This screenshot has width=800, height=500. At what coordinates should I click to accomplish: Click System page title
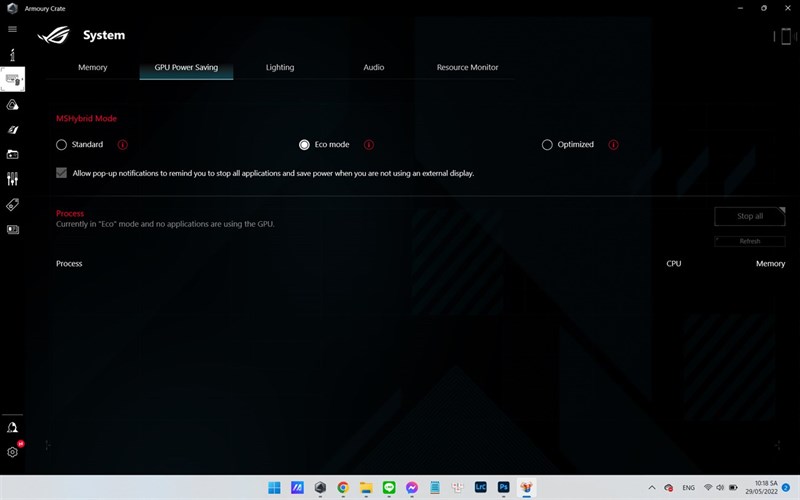pos(104,35)
